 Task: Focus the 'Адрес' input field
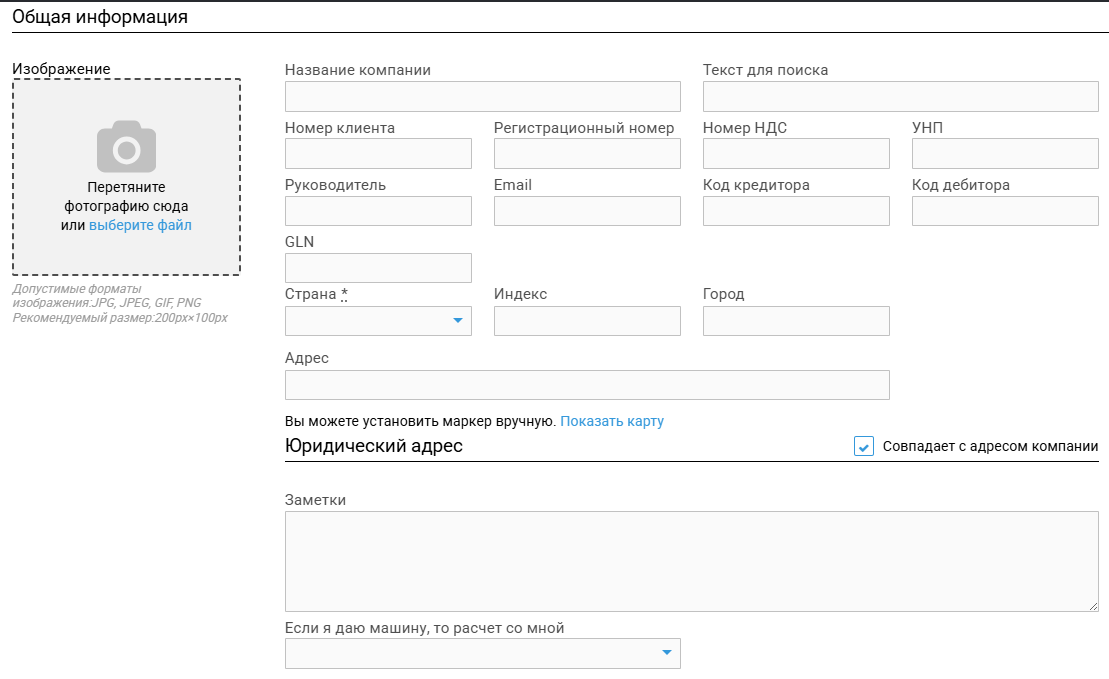click(x=587, y=385)
